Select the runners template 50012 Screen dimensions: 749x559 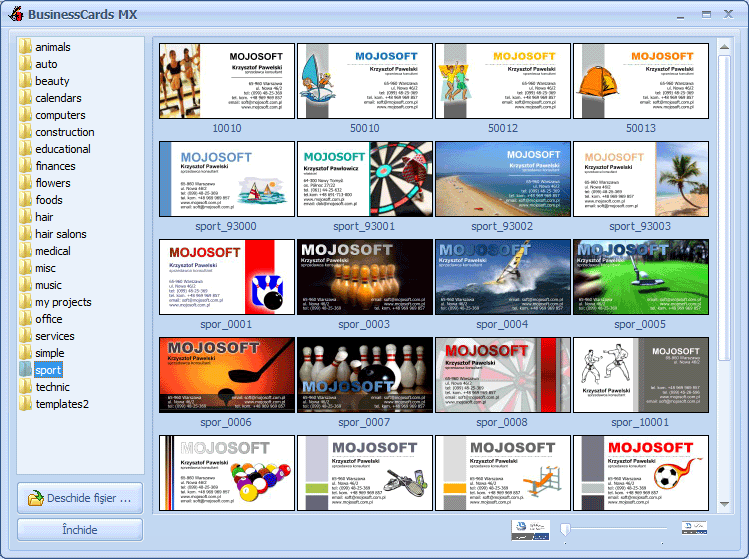coord(503,81)
